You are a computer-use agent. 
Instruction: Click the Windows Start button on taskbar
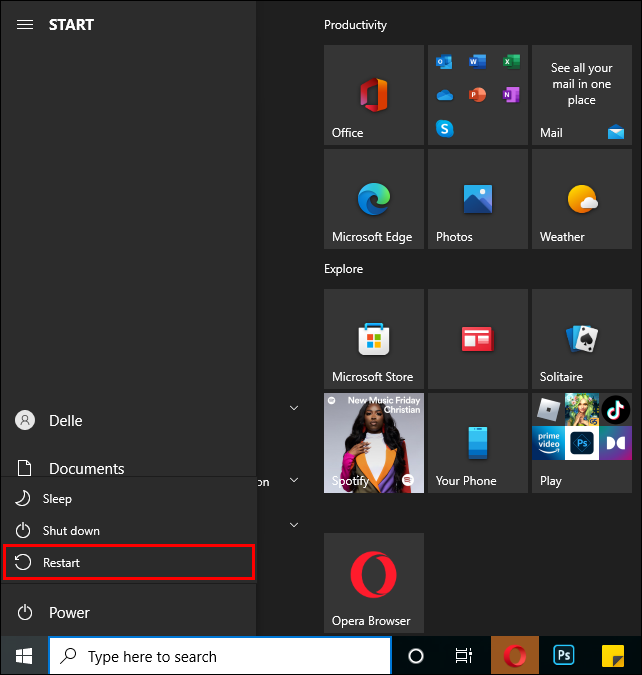24,656
